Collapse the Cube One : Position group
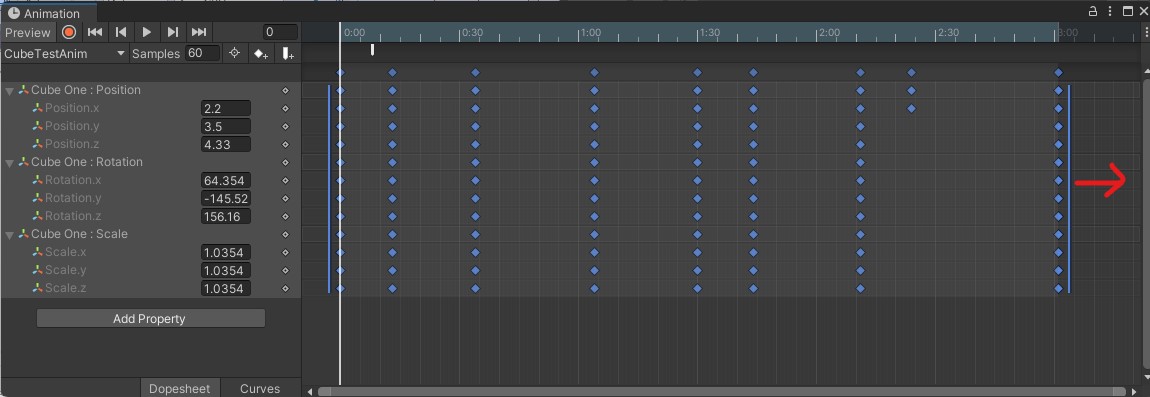This screenshot has width=1150, height=397. (x=10, y=91)
